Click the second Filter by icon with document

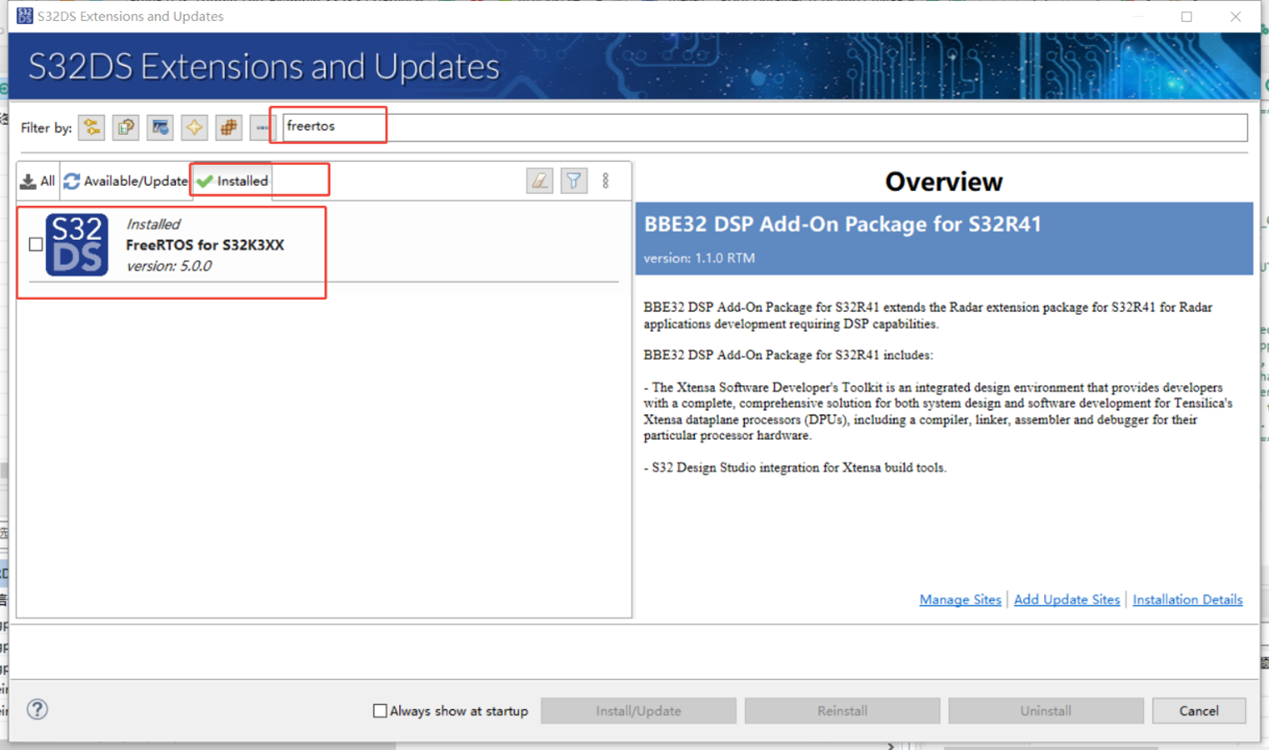(x=126, y=127)
